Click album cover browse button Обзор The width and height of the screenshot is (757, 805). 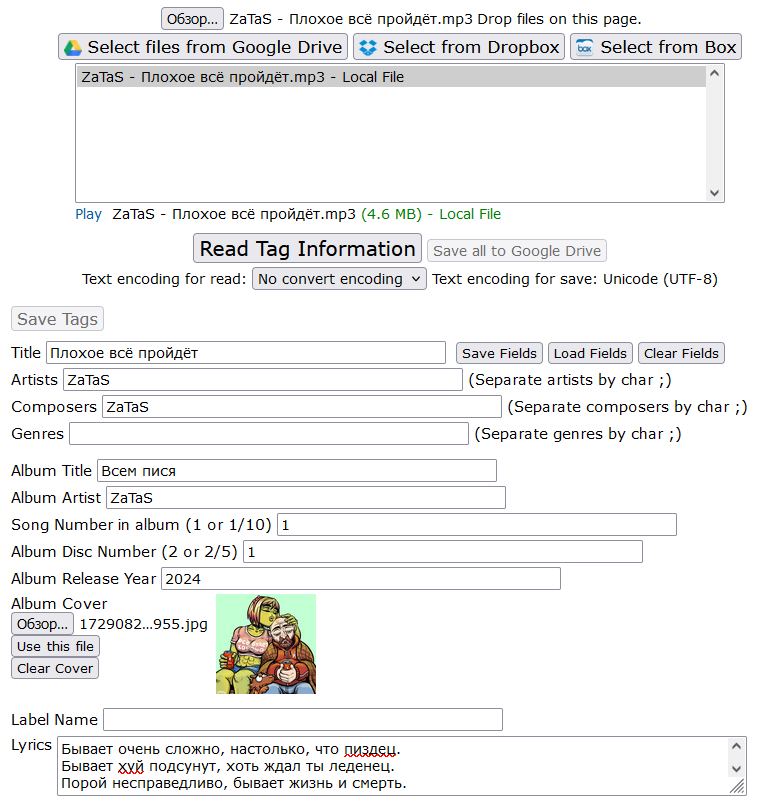[x=43, y=624]
